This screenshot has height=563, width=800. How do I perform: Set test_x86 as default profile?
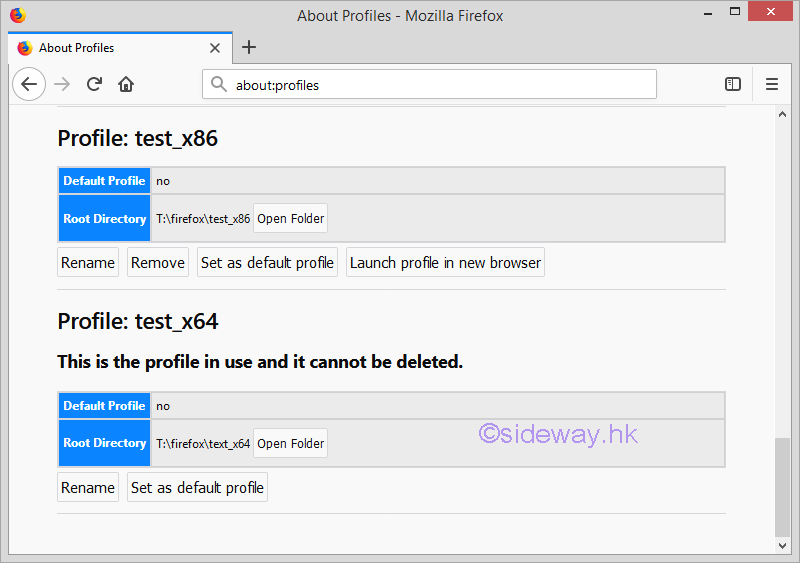click(267, 263)
